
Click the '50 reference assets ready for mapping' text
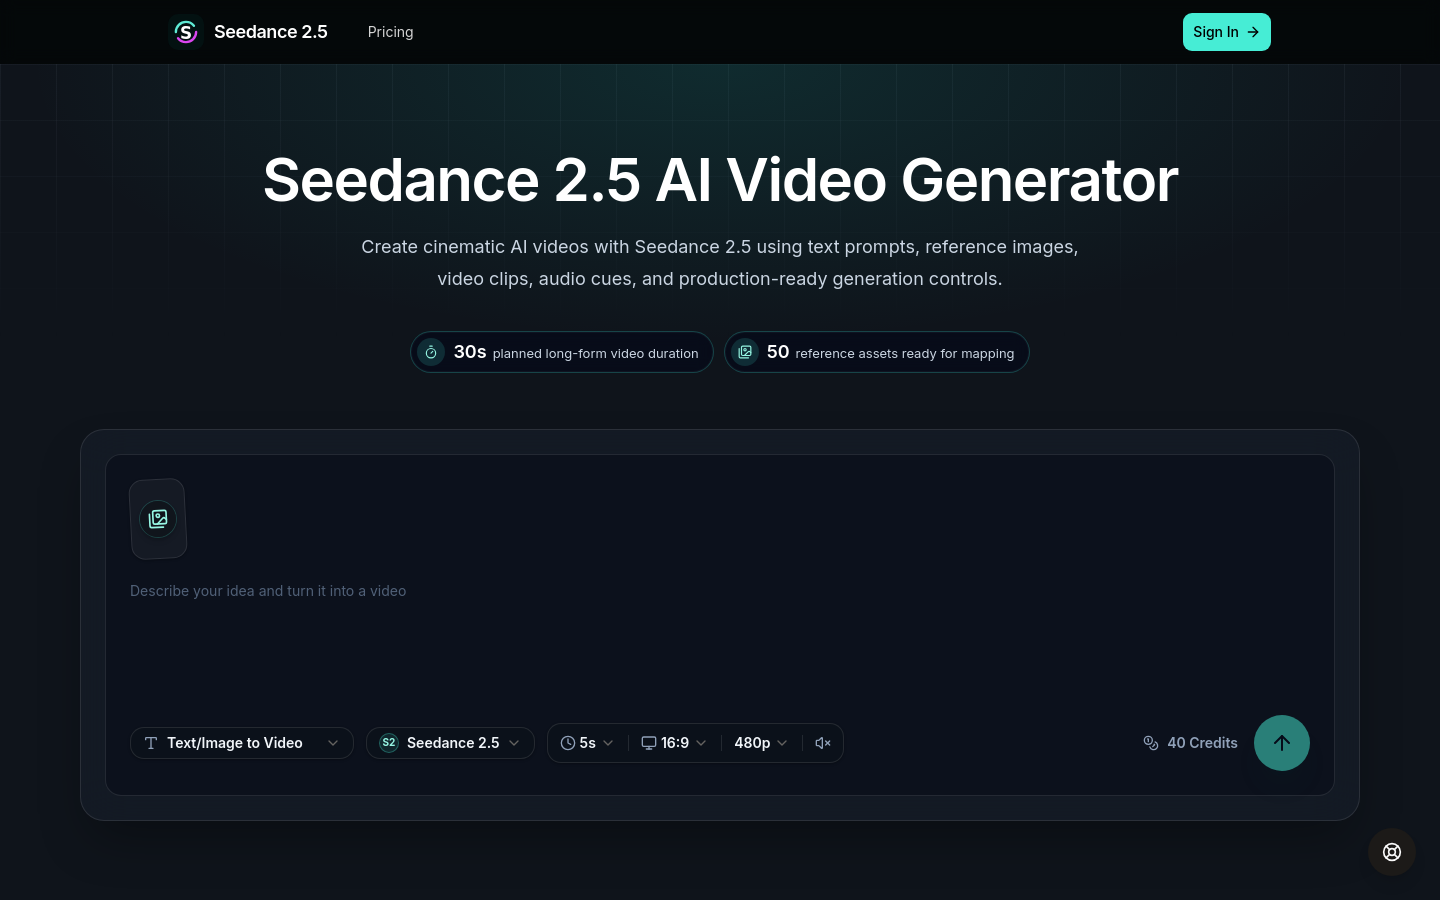pyautogui.click(x=890, y=352)
